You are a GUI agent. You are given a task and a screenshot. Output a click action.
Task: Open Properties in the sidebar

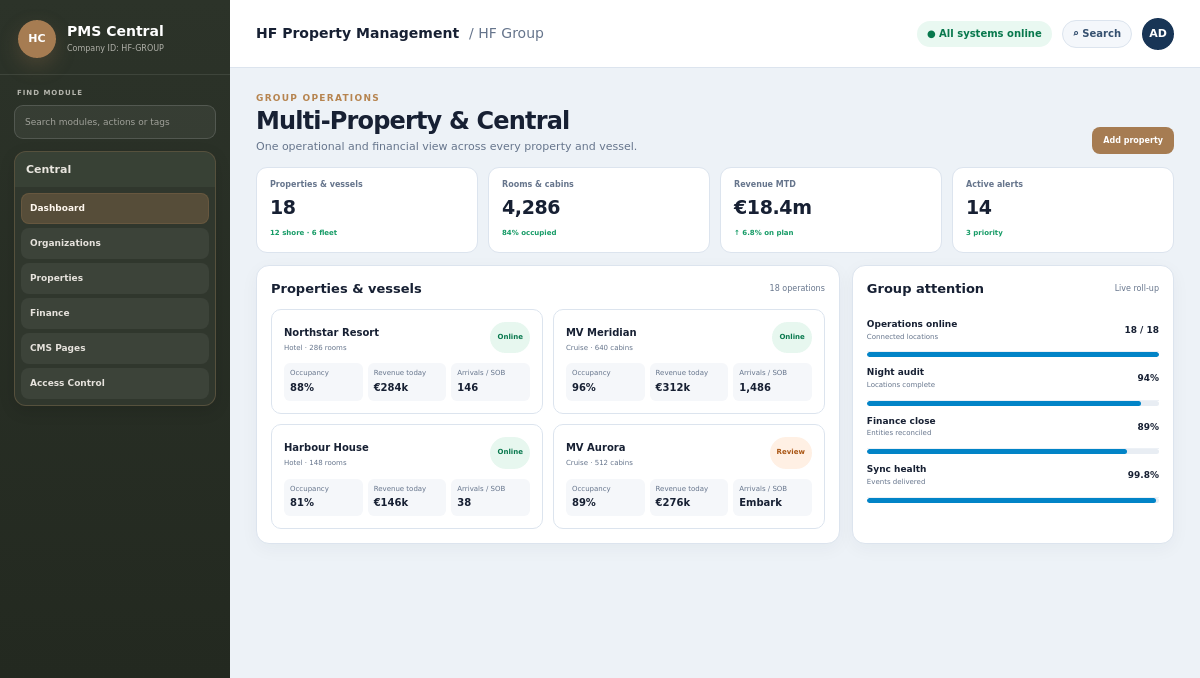(115, 278)
